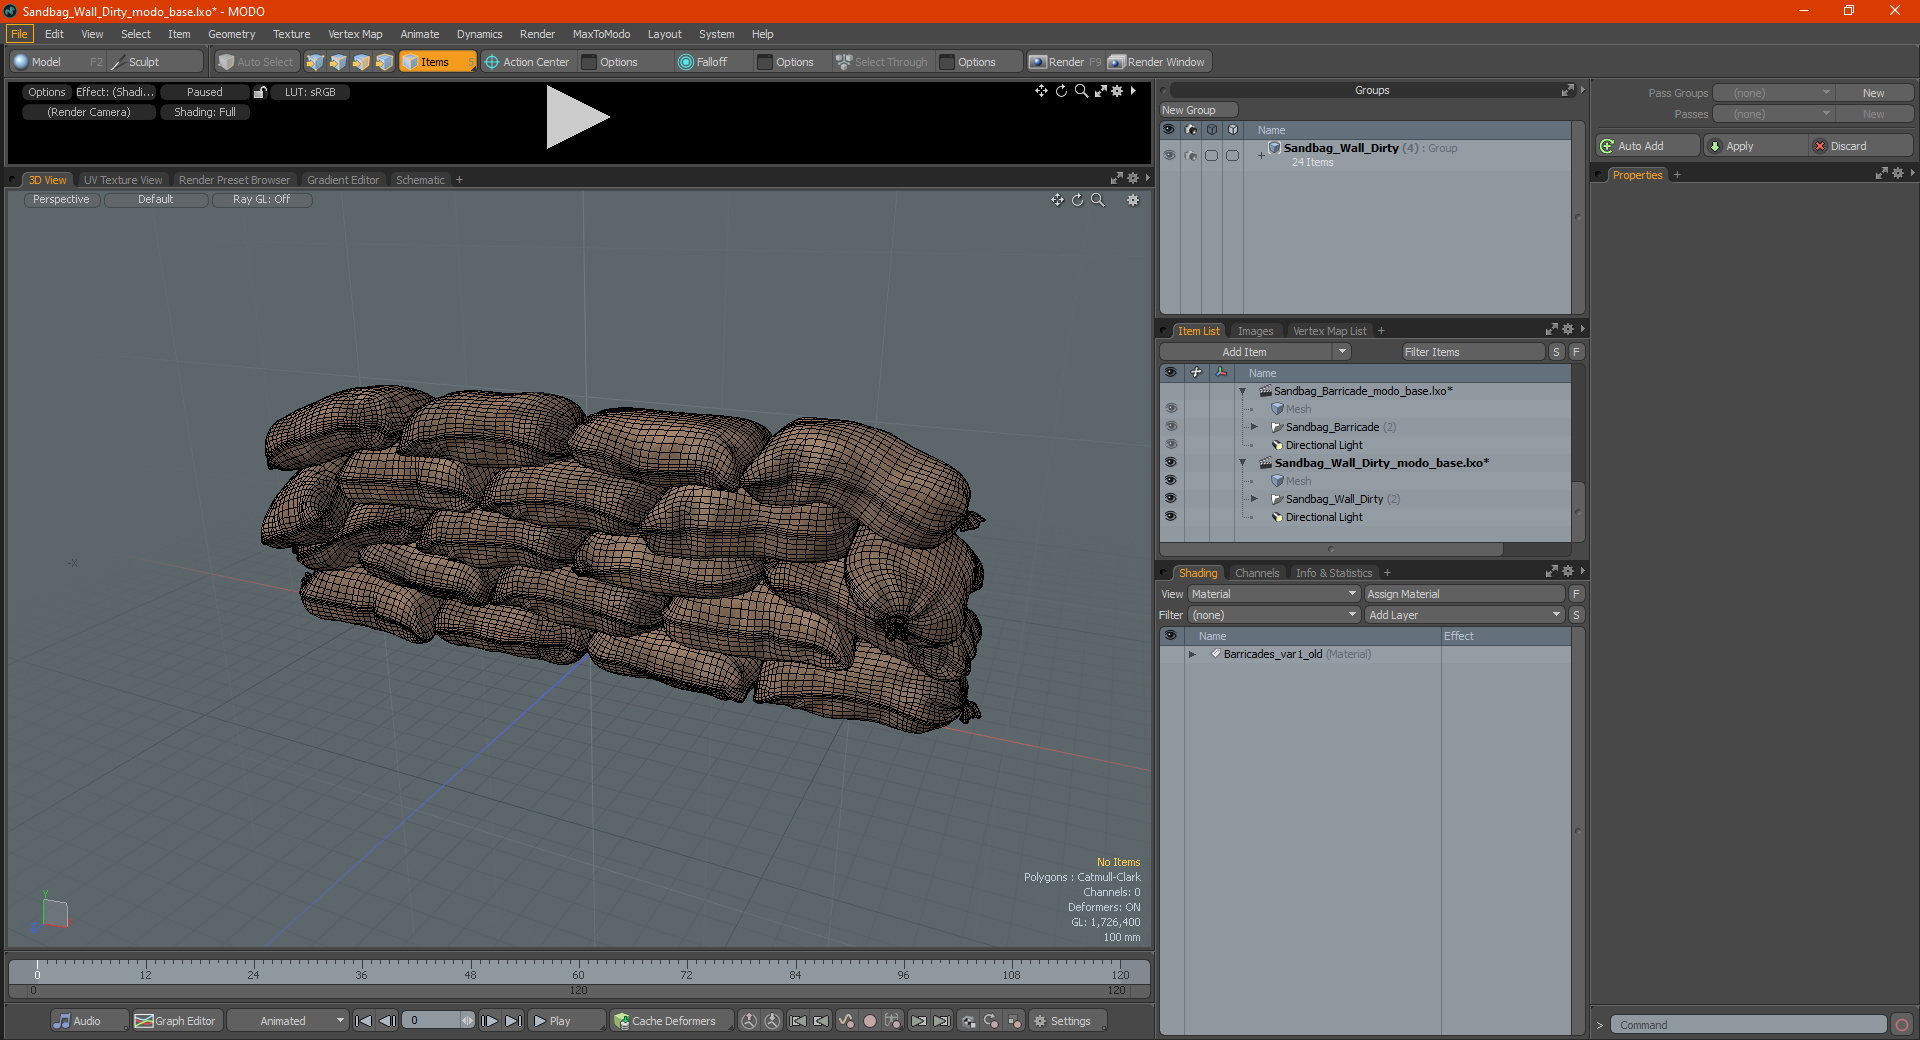Open shading View Material dropdown
1920x1040 pixels.
click(1273, 594)
